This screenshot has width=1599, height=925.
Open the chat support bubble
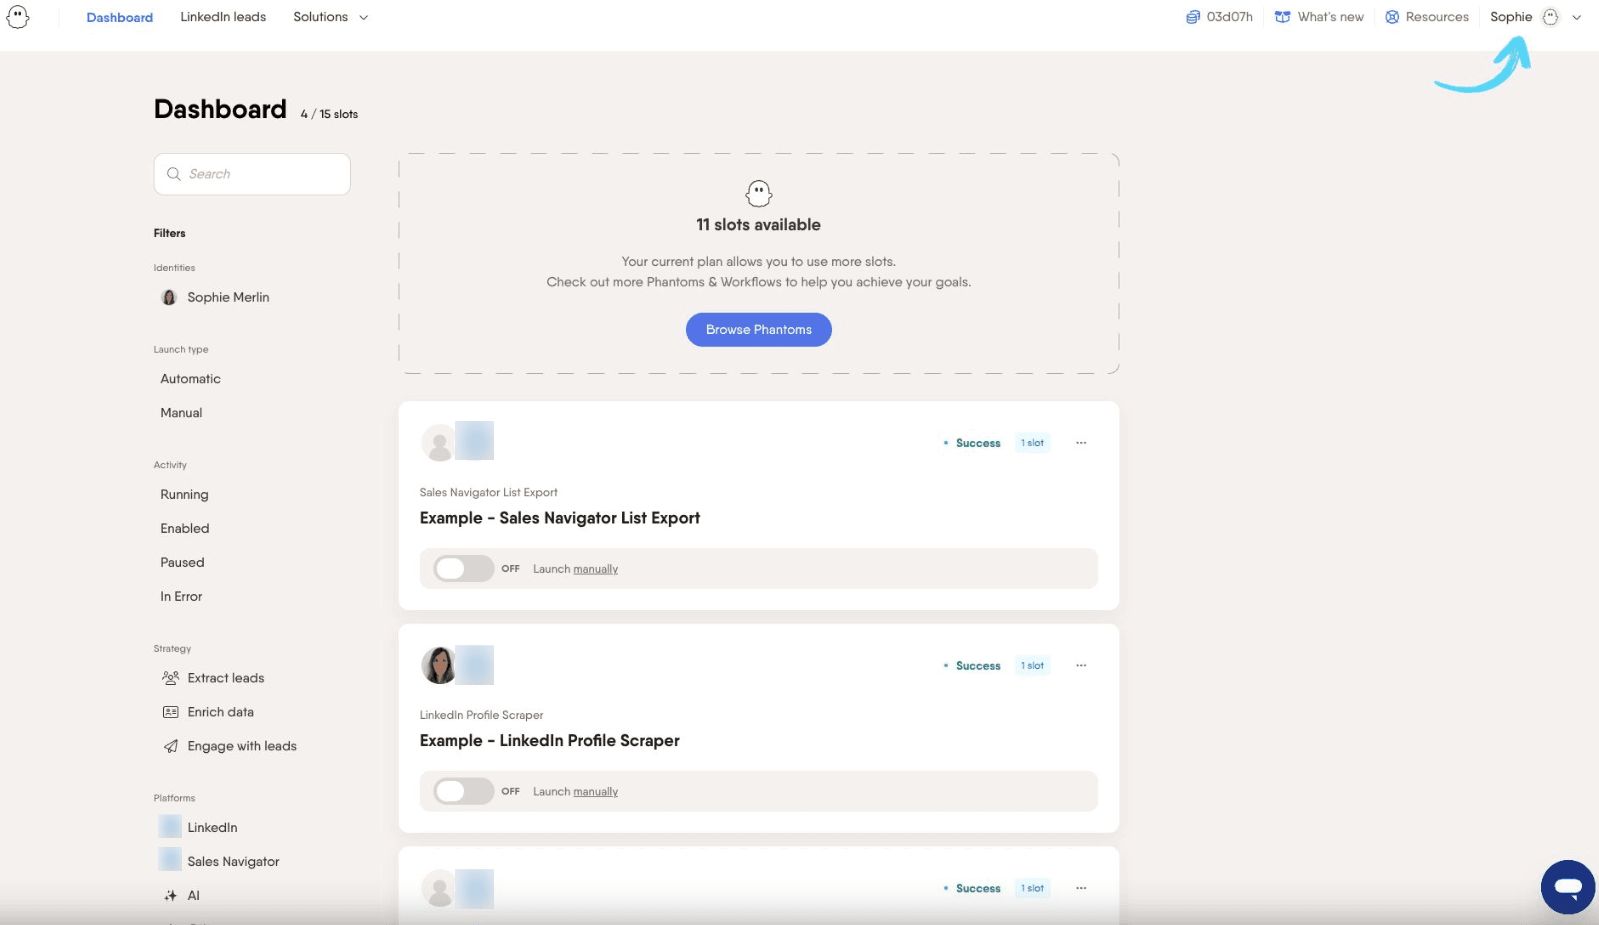click(x=1567, y=887)
